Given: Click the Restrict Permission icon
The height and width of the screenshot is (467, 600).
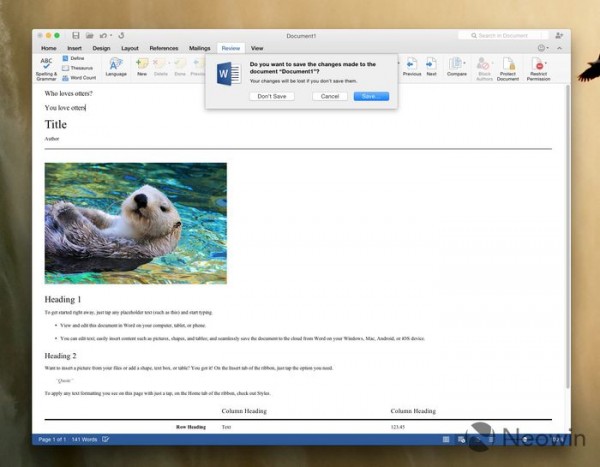Looking at the screenshot, I should click(x=538, y=64).
